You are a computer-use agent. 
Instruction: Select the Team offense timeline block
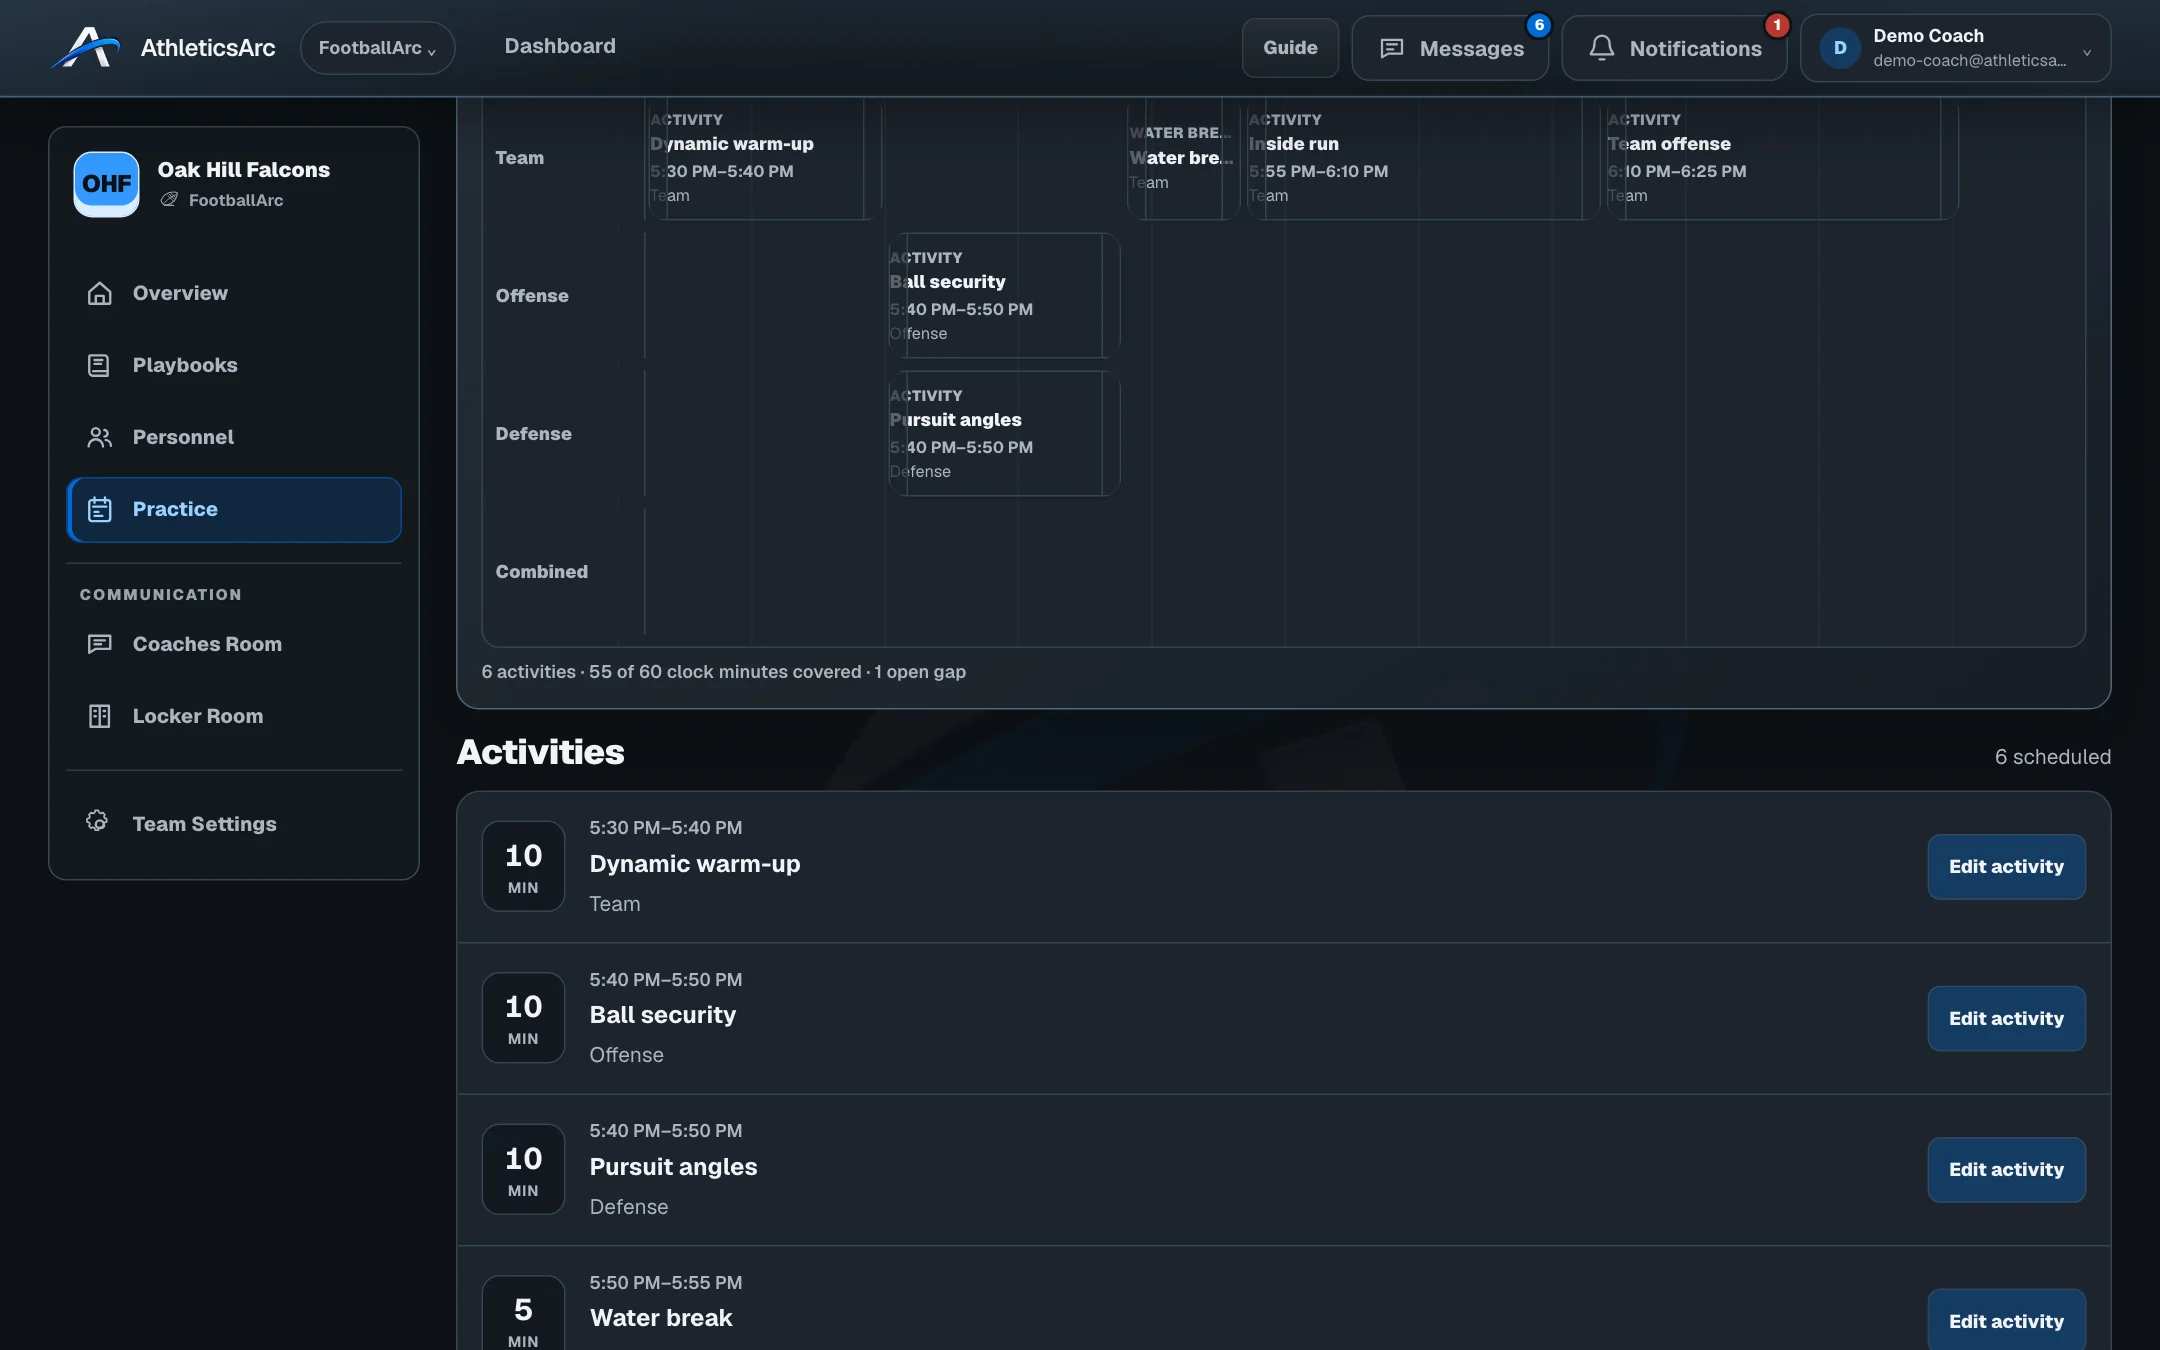point(1781,157)
